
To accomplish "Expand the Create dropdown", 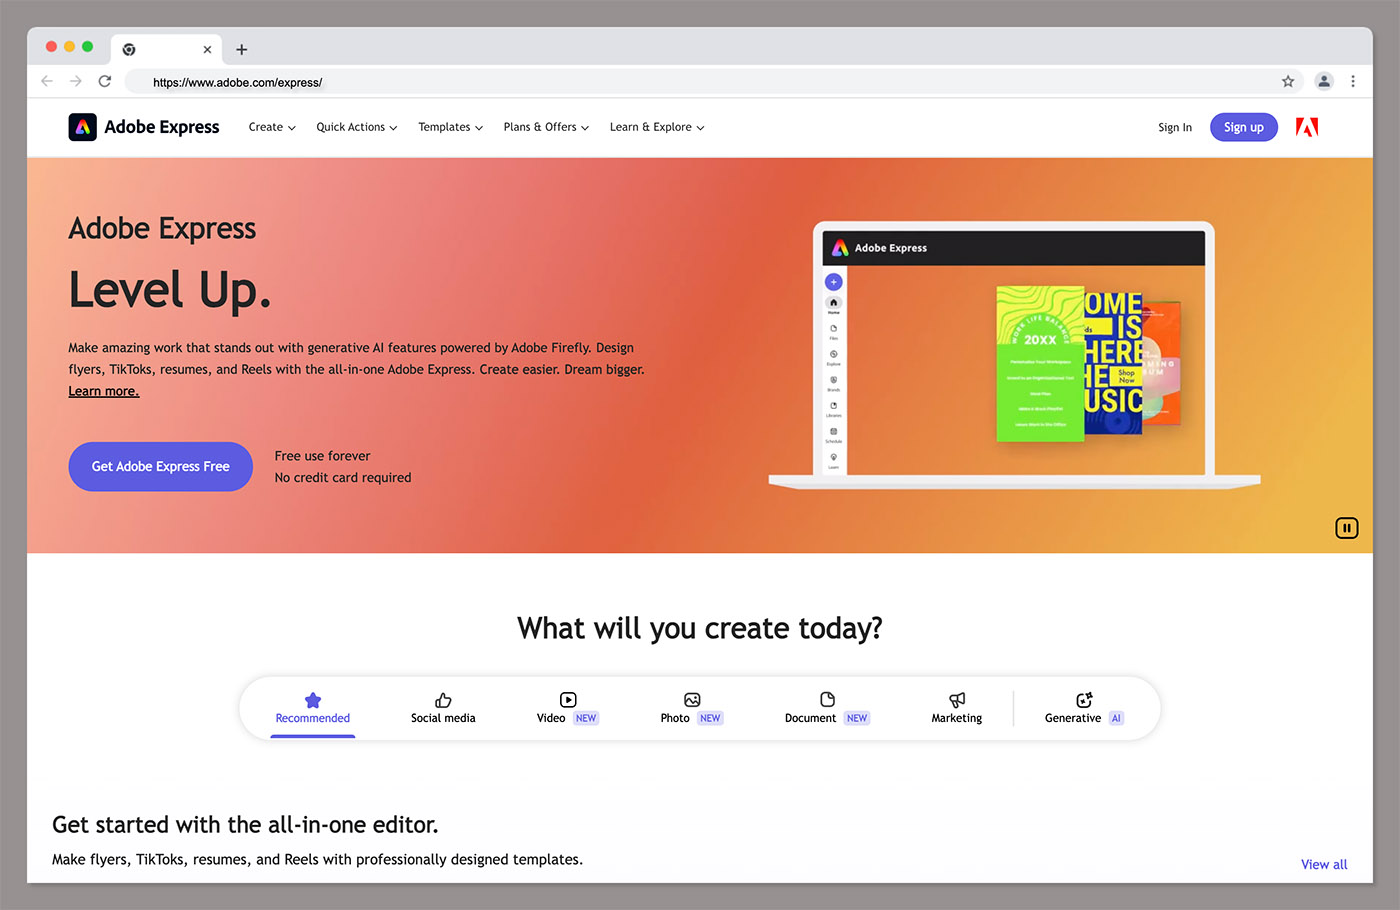I will point(271,127).
